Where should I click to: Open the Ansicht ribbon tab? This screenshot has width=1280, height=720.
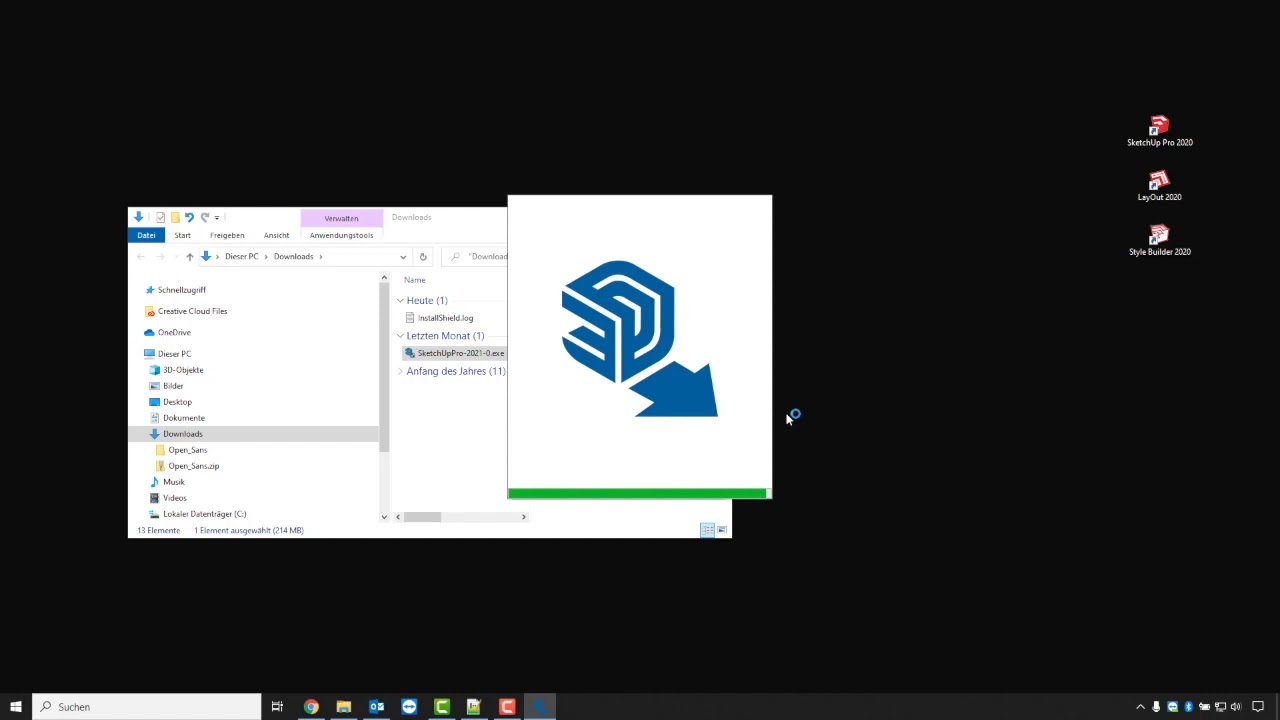click(276, 235)
